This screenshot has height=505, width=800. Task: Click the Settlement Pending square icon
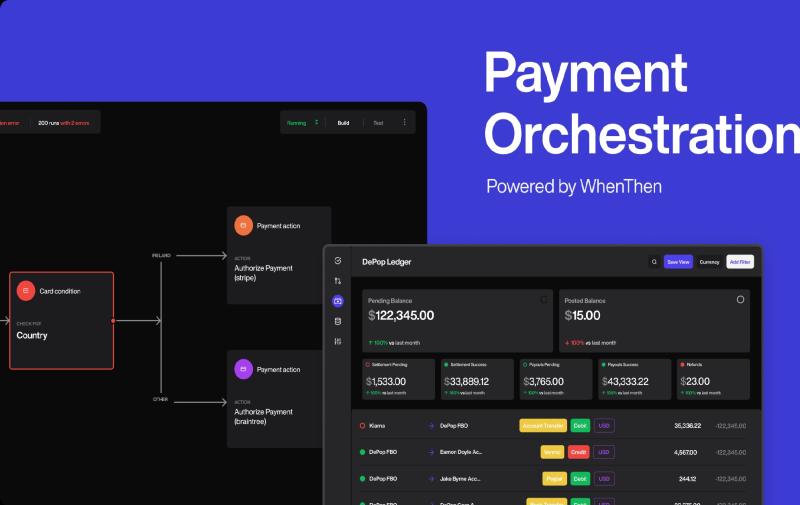[x=367, y=365]
